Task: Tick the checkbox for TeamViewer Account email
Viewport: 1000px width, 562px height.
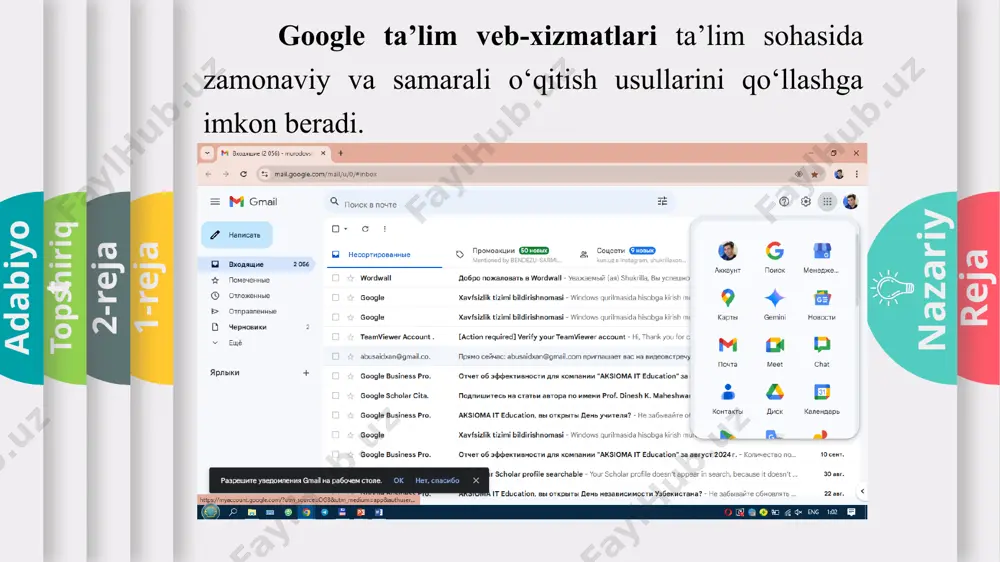Action: [335, 337]
